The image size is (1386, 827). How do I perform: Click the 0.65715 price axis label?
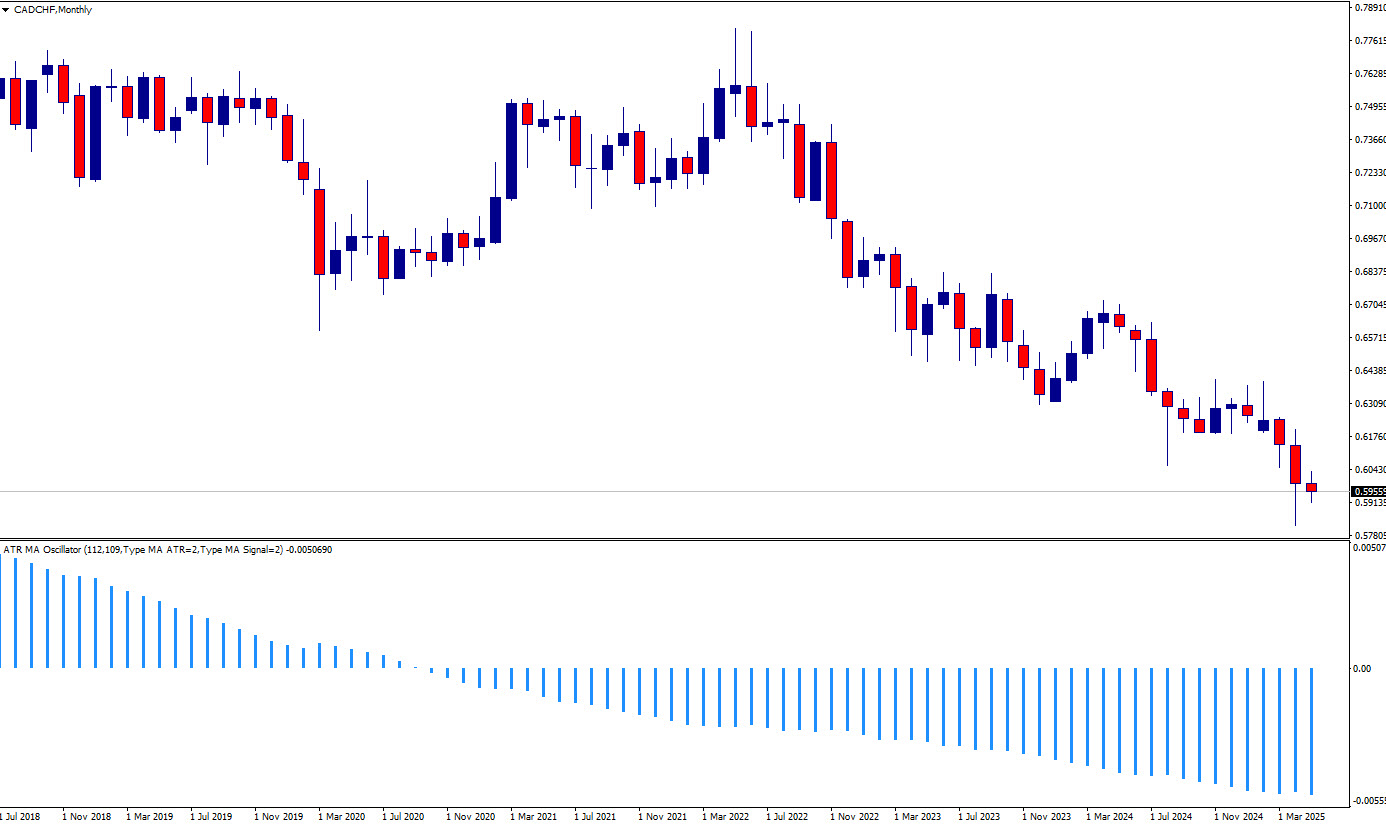pos(1368,338)
